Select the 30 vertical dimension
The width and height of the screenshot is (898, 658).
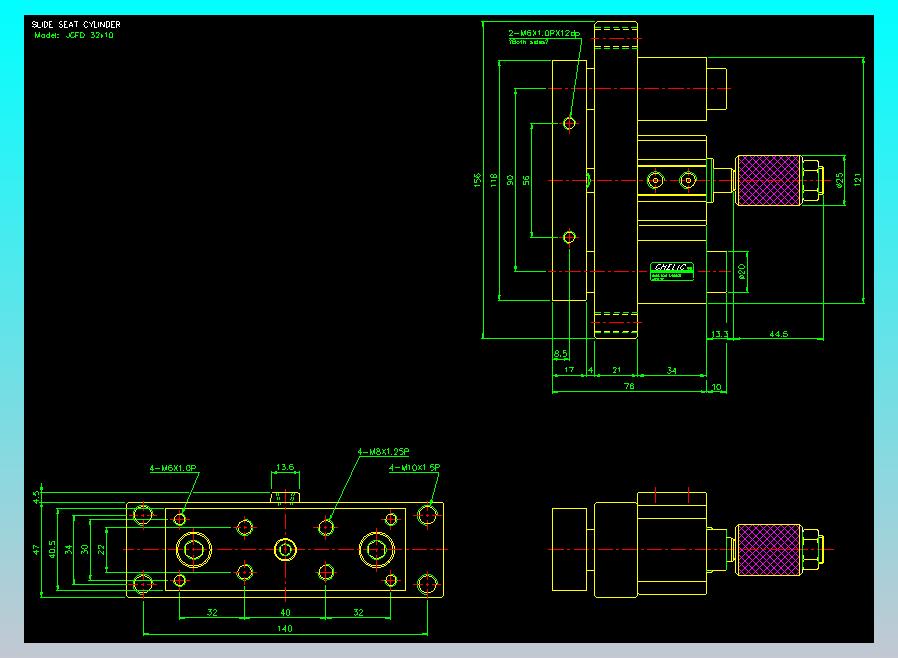[85, 549]
